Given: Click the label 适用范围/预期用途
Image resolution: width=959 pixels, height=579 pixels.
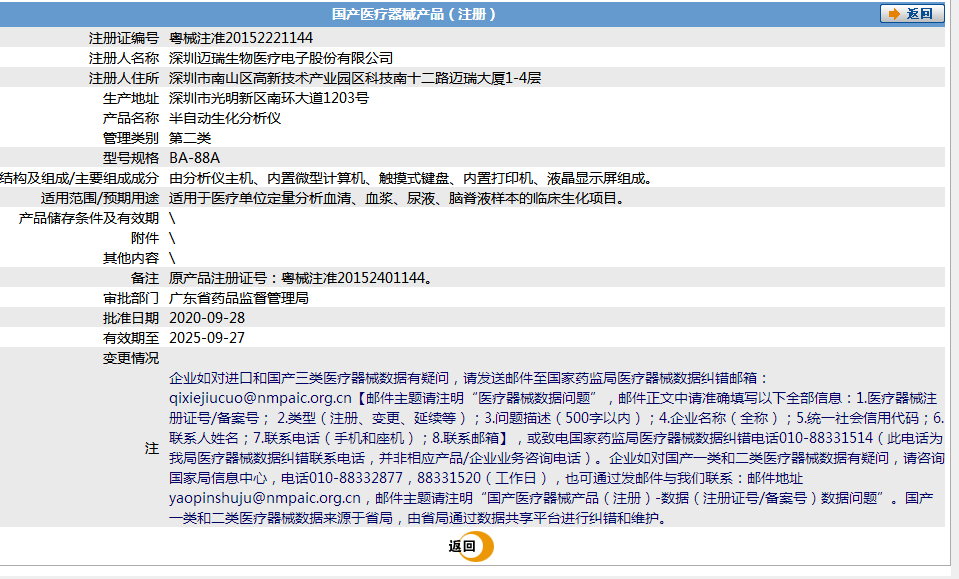Looking at the screenshot, I should (x=100, y=198).
